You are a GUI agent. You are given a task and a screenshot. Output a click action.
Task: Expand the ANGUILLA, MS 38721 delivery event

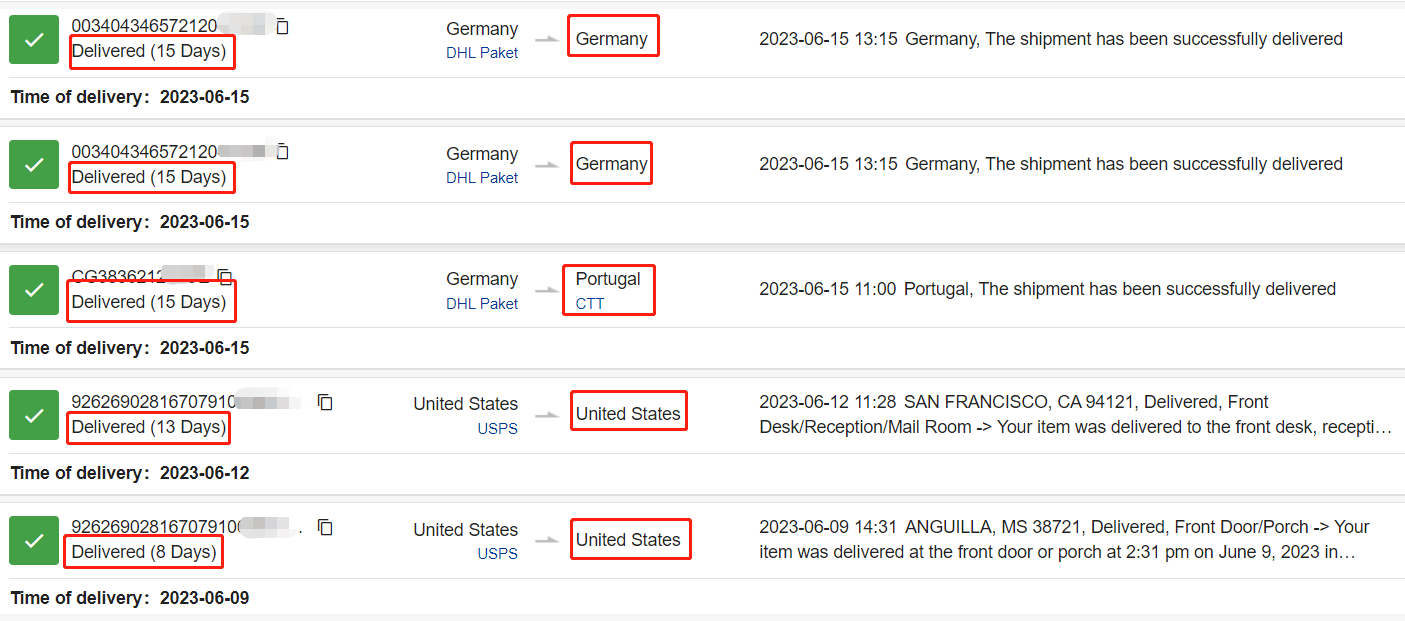click(1064, 540)
